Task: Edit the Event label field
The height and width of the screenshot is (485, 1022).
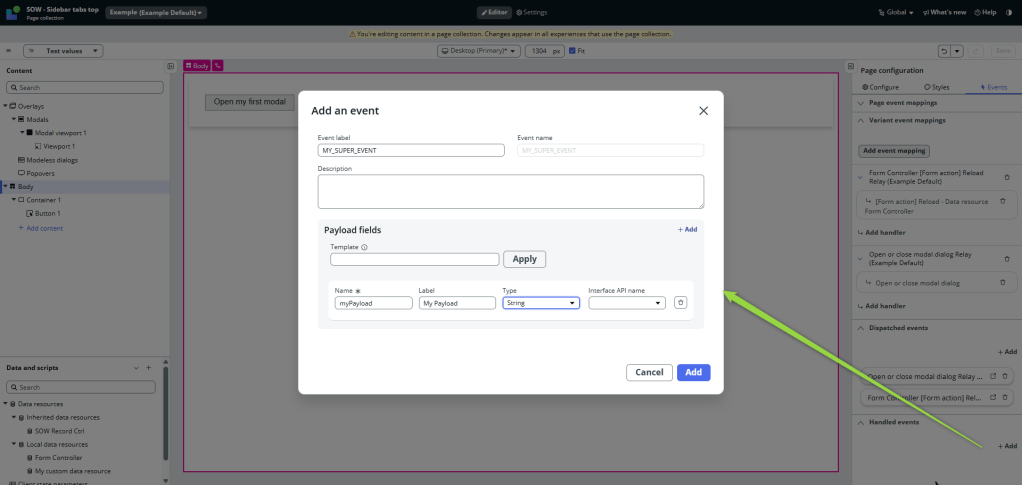Action: click(411, 150)
